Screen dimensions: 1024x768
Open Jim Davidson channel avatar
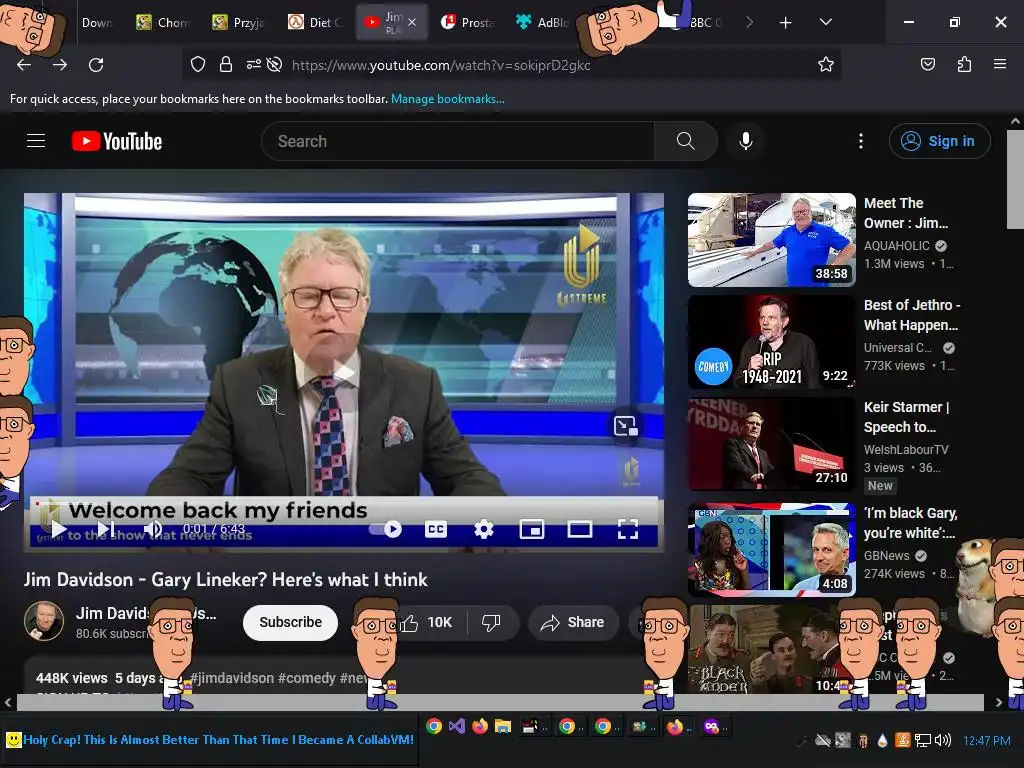pos(44,621)
